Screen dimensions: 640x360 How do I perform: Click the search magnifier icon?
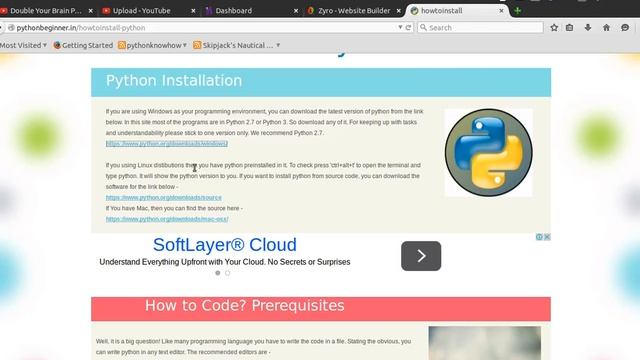423,27
